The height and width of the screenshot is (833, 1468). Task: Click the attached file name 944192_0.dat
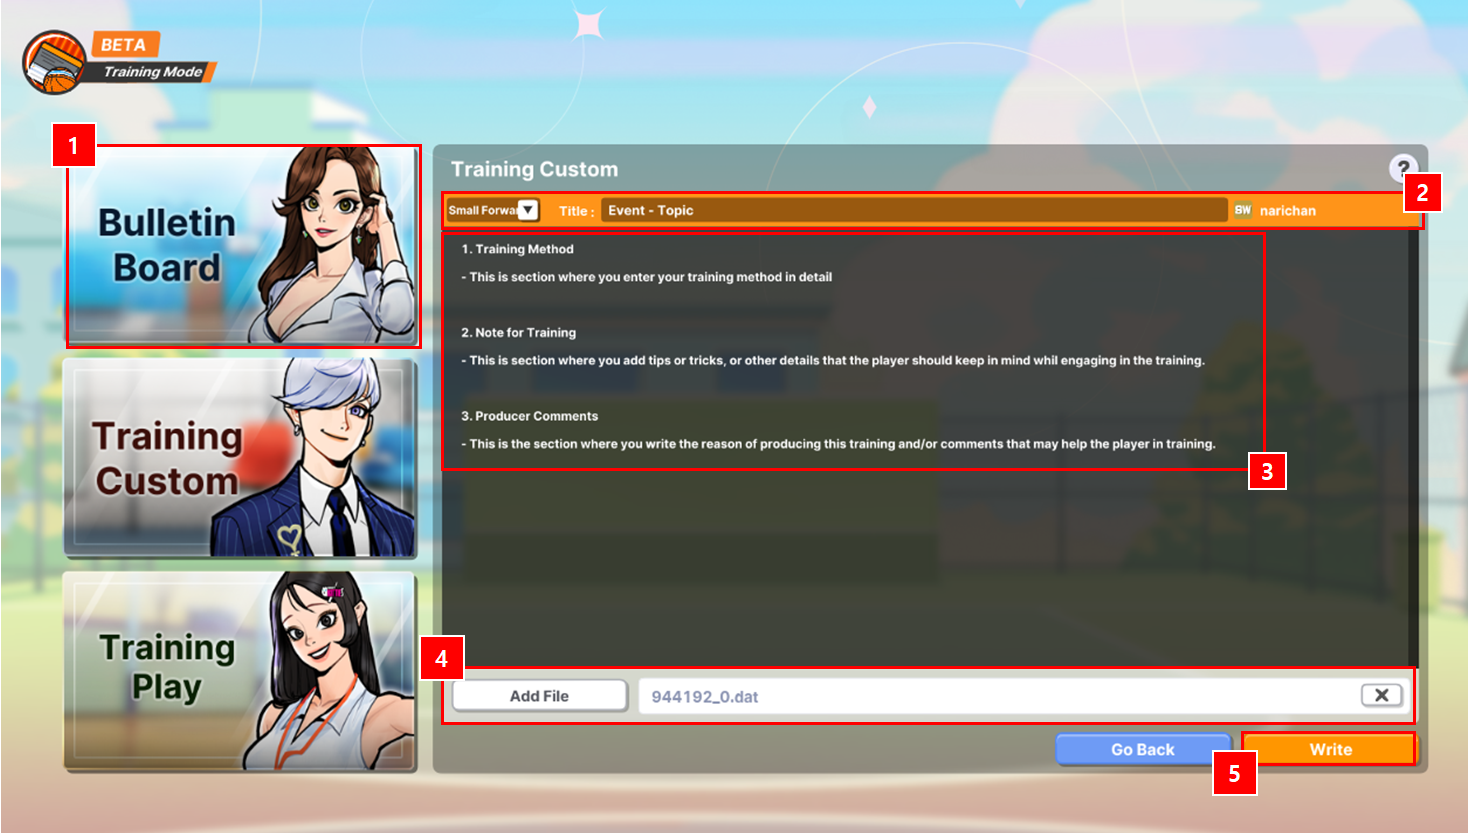tap(705, 697)
